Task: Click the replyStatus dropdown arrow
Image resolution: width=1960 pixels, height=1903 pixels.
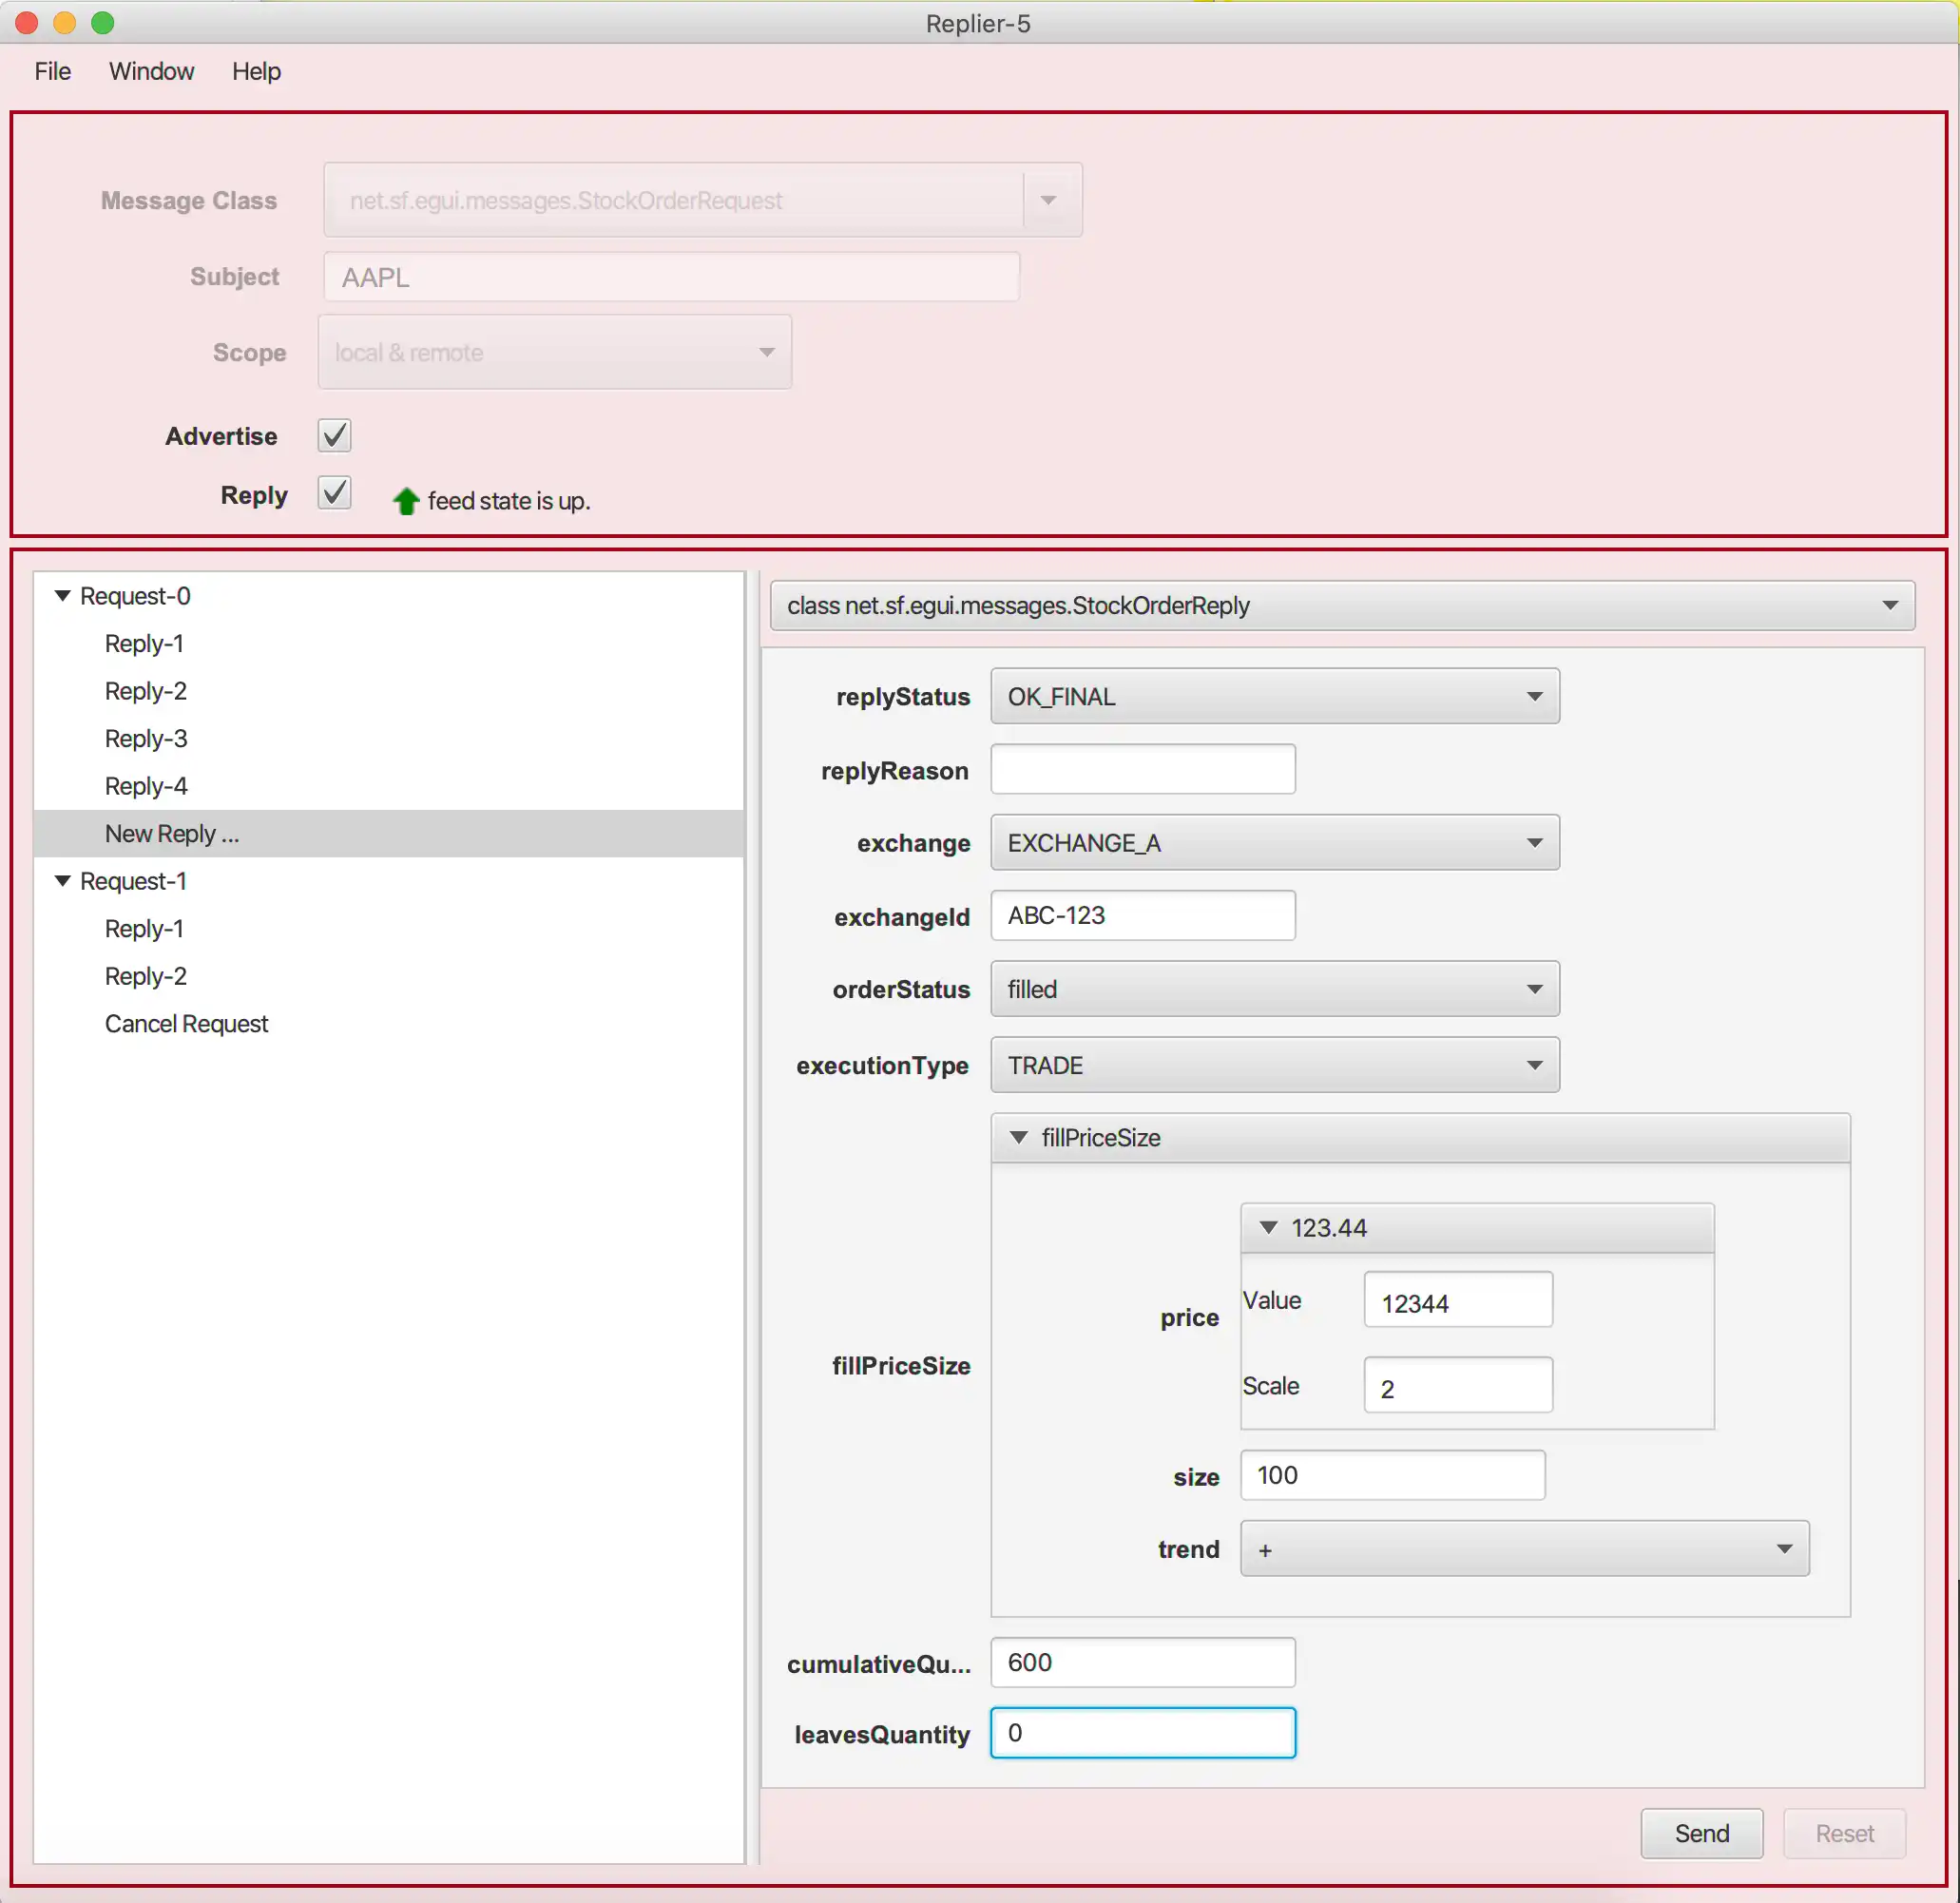Action: pyautogui.click(x=1533, y=695)
